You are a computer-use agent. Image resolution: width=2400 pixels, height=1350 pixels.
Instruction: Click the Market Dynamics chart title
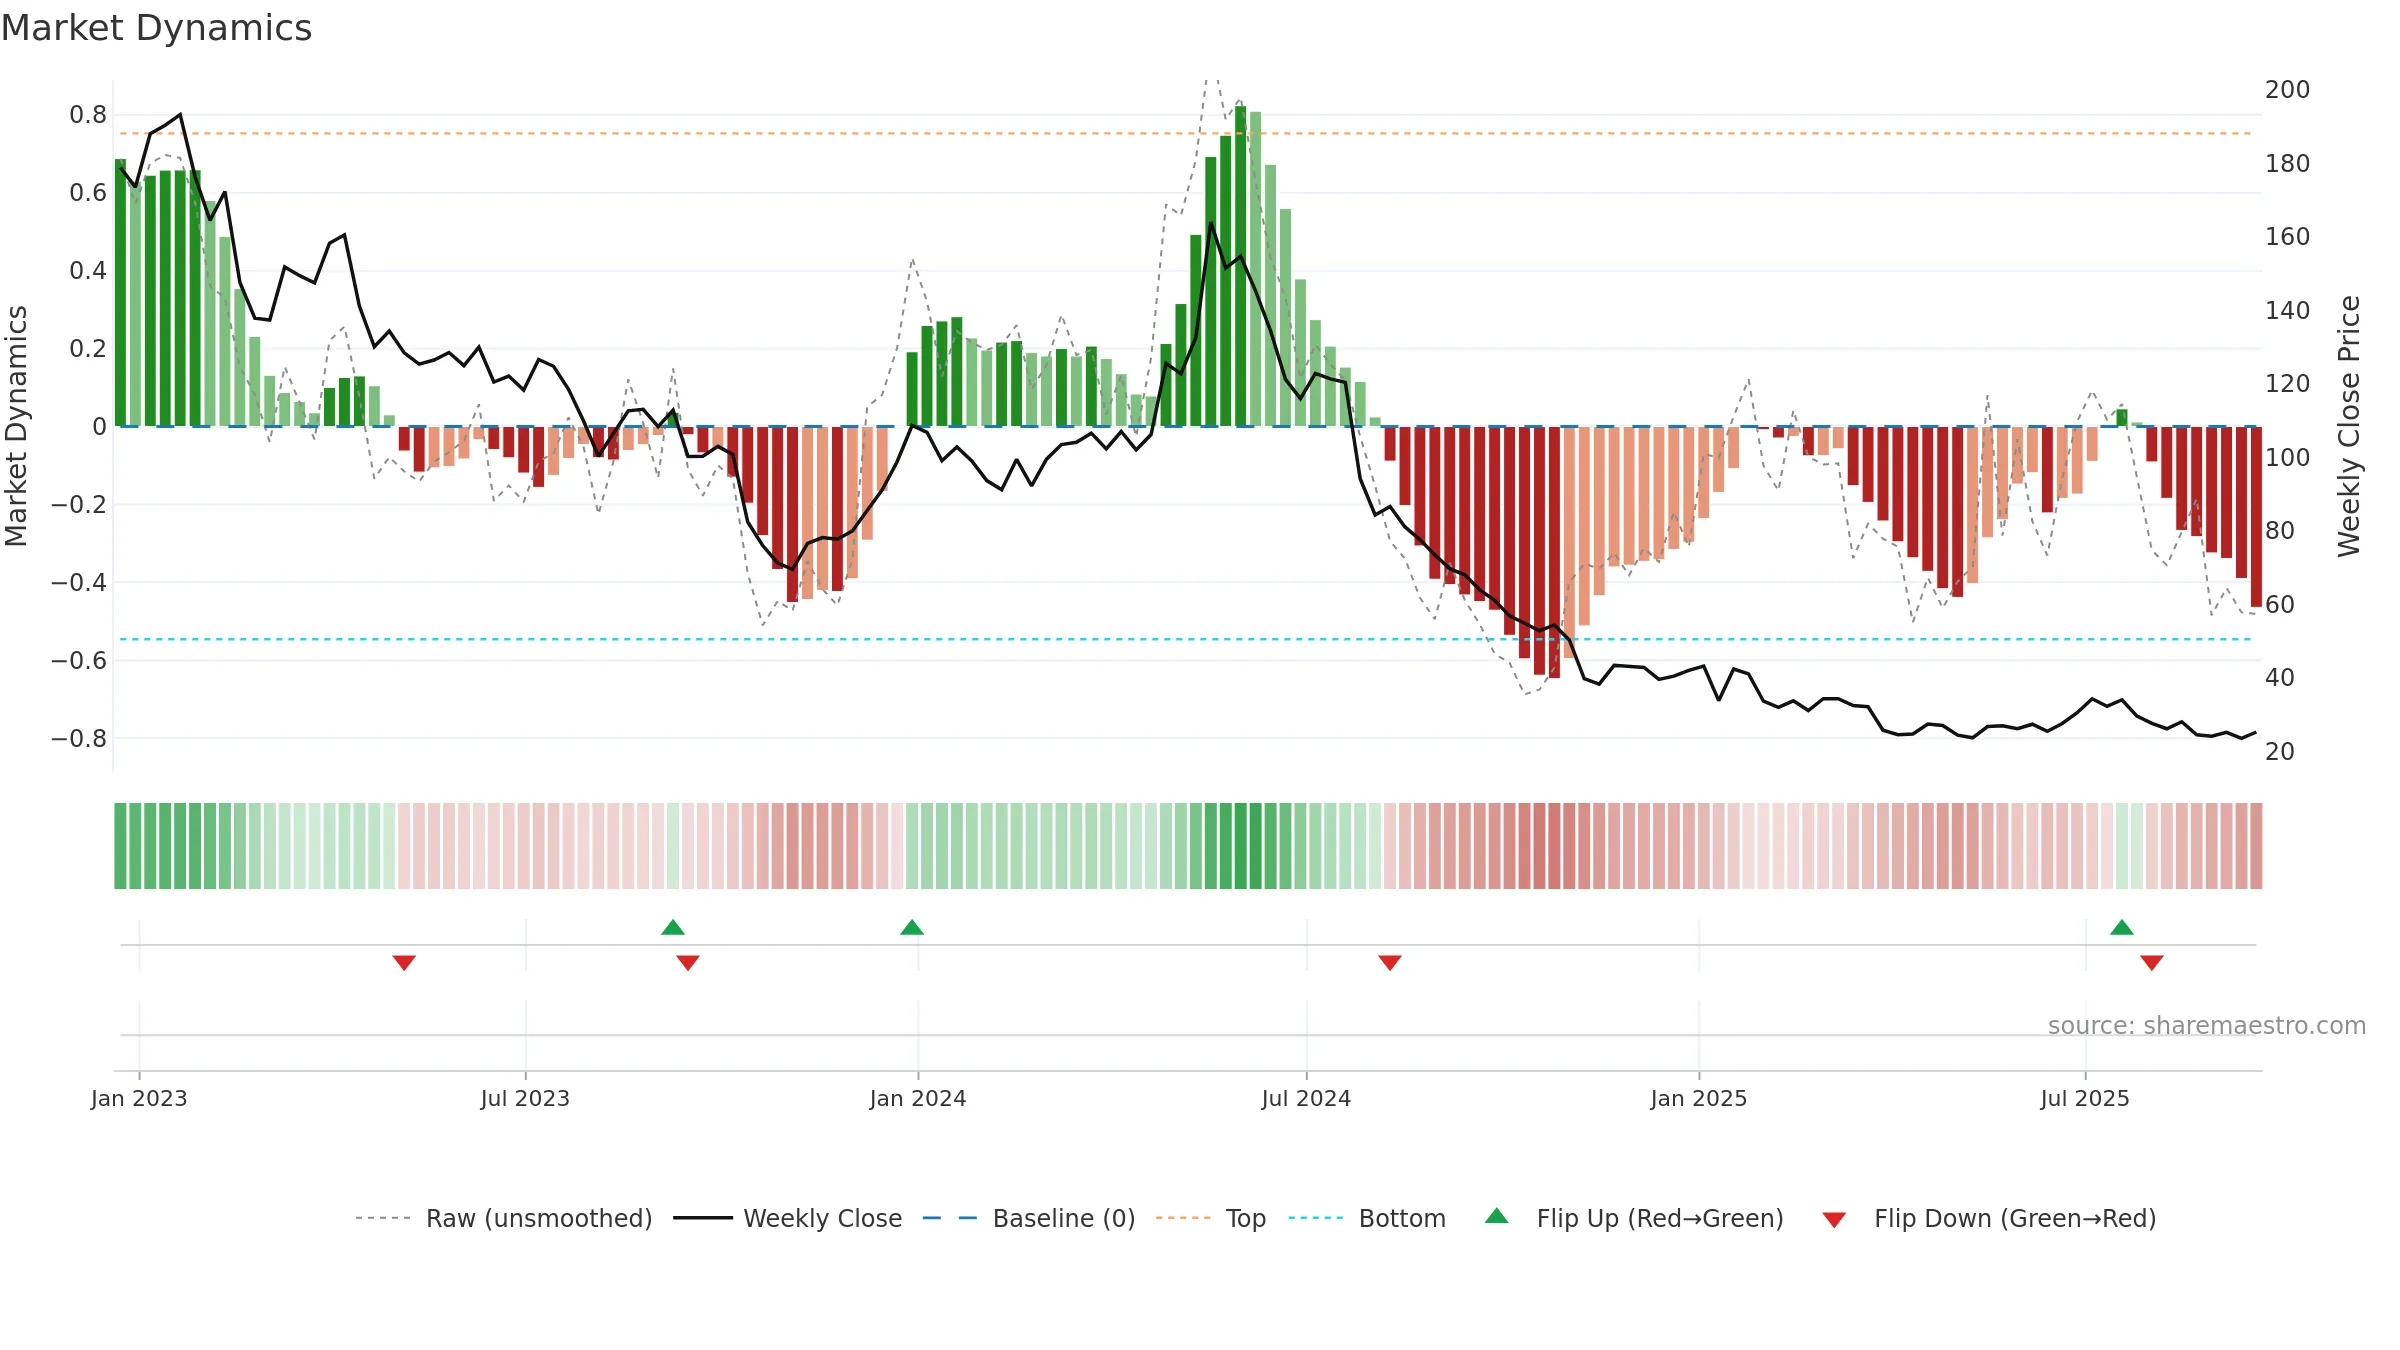click(x=156, y=28)
